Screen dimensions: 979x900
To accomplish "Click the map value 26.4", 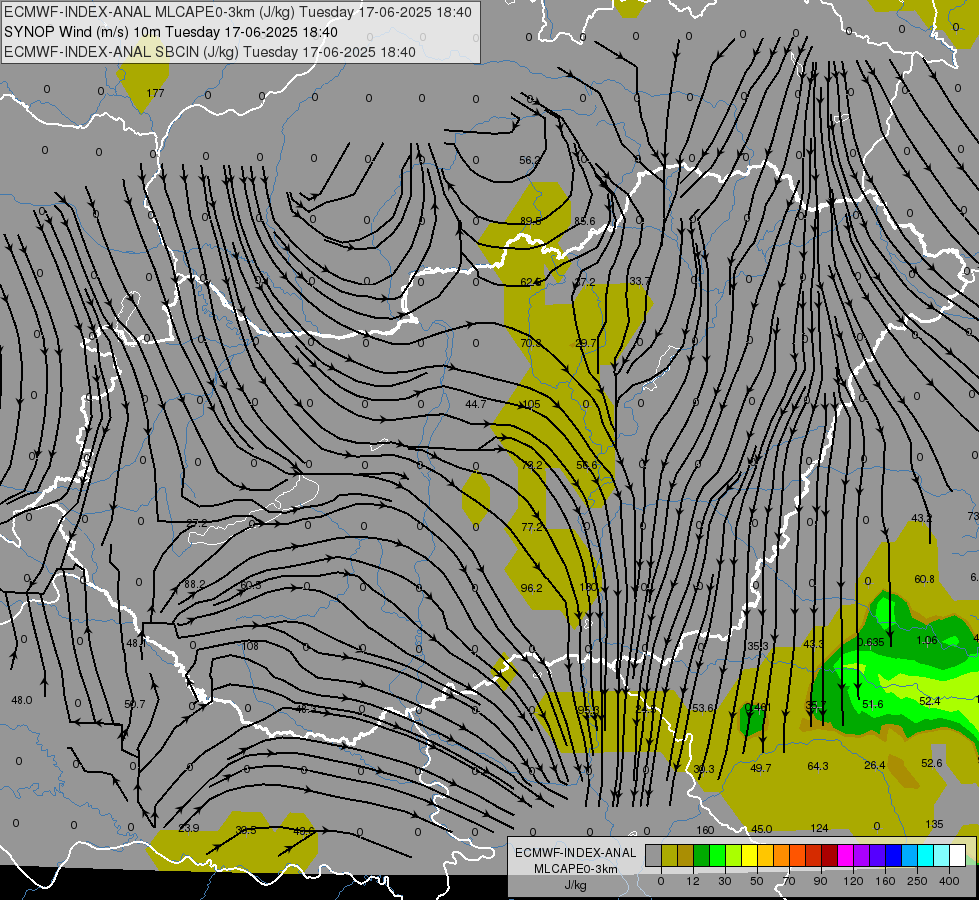I will click(x=875, y=765).
